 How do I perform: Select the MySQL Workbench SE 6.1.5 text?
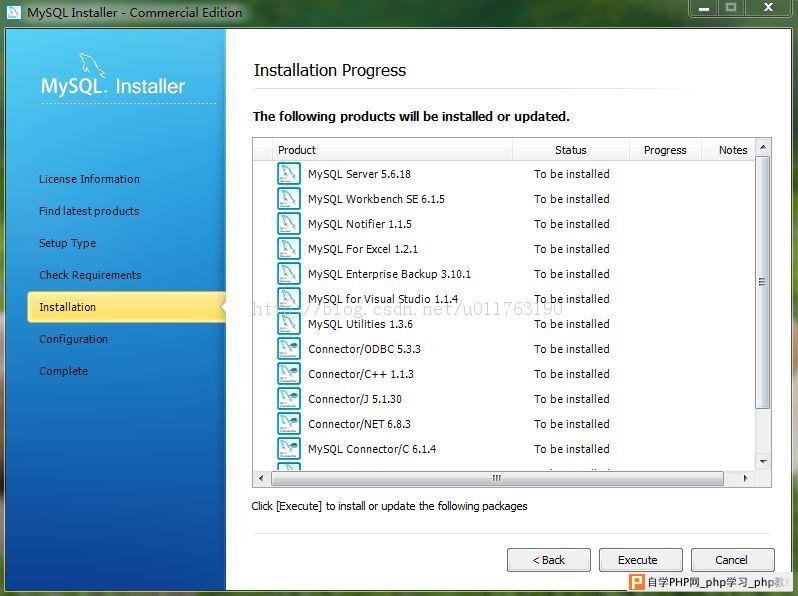pyautogui.click(x=376, y=199)
